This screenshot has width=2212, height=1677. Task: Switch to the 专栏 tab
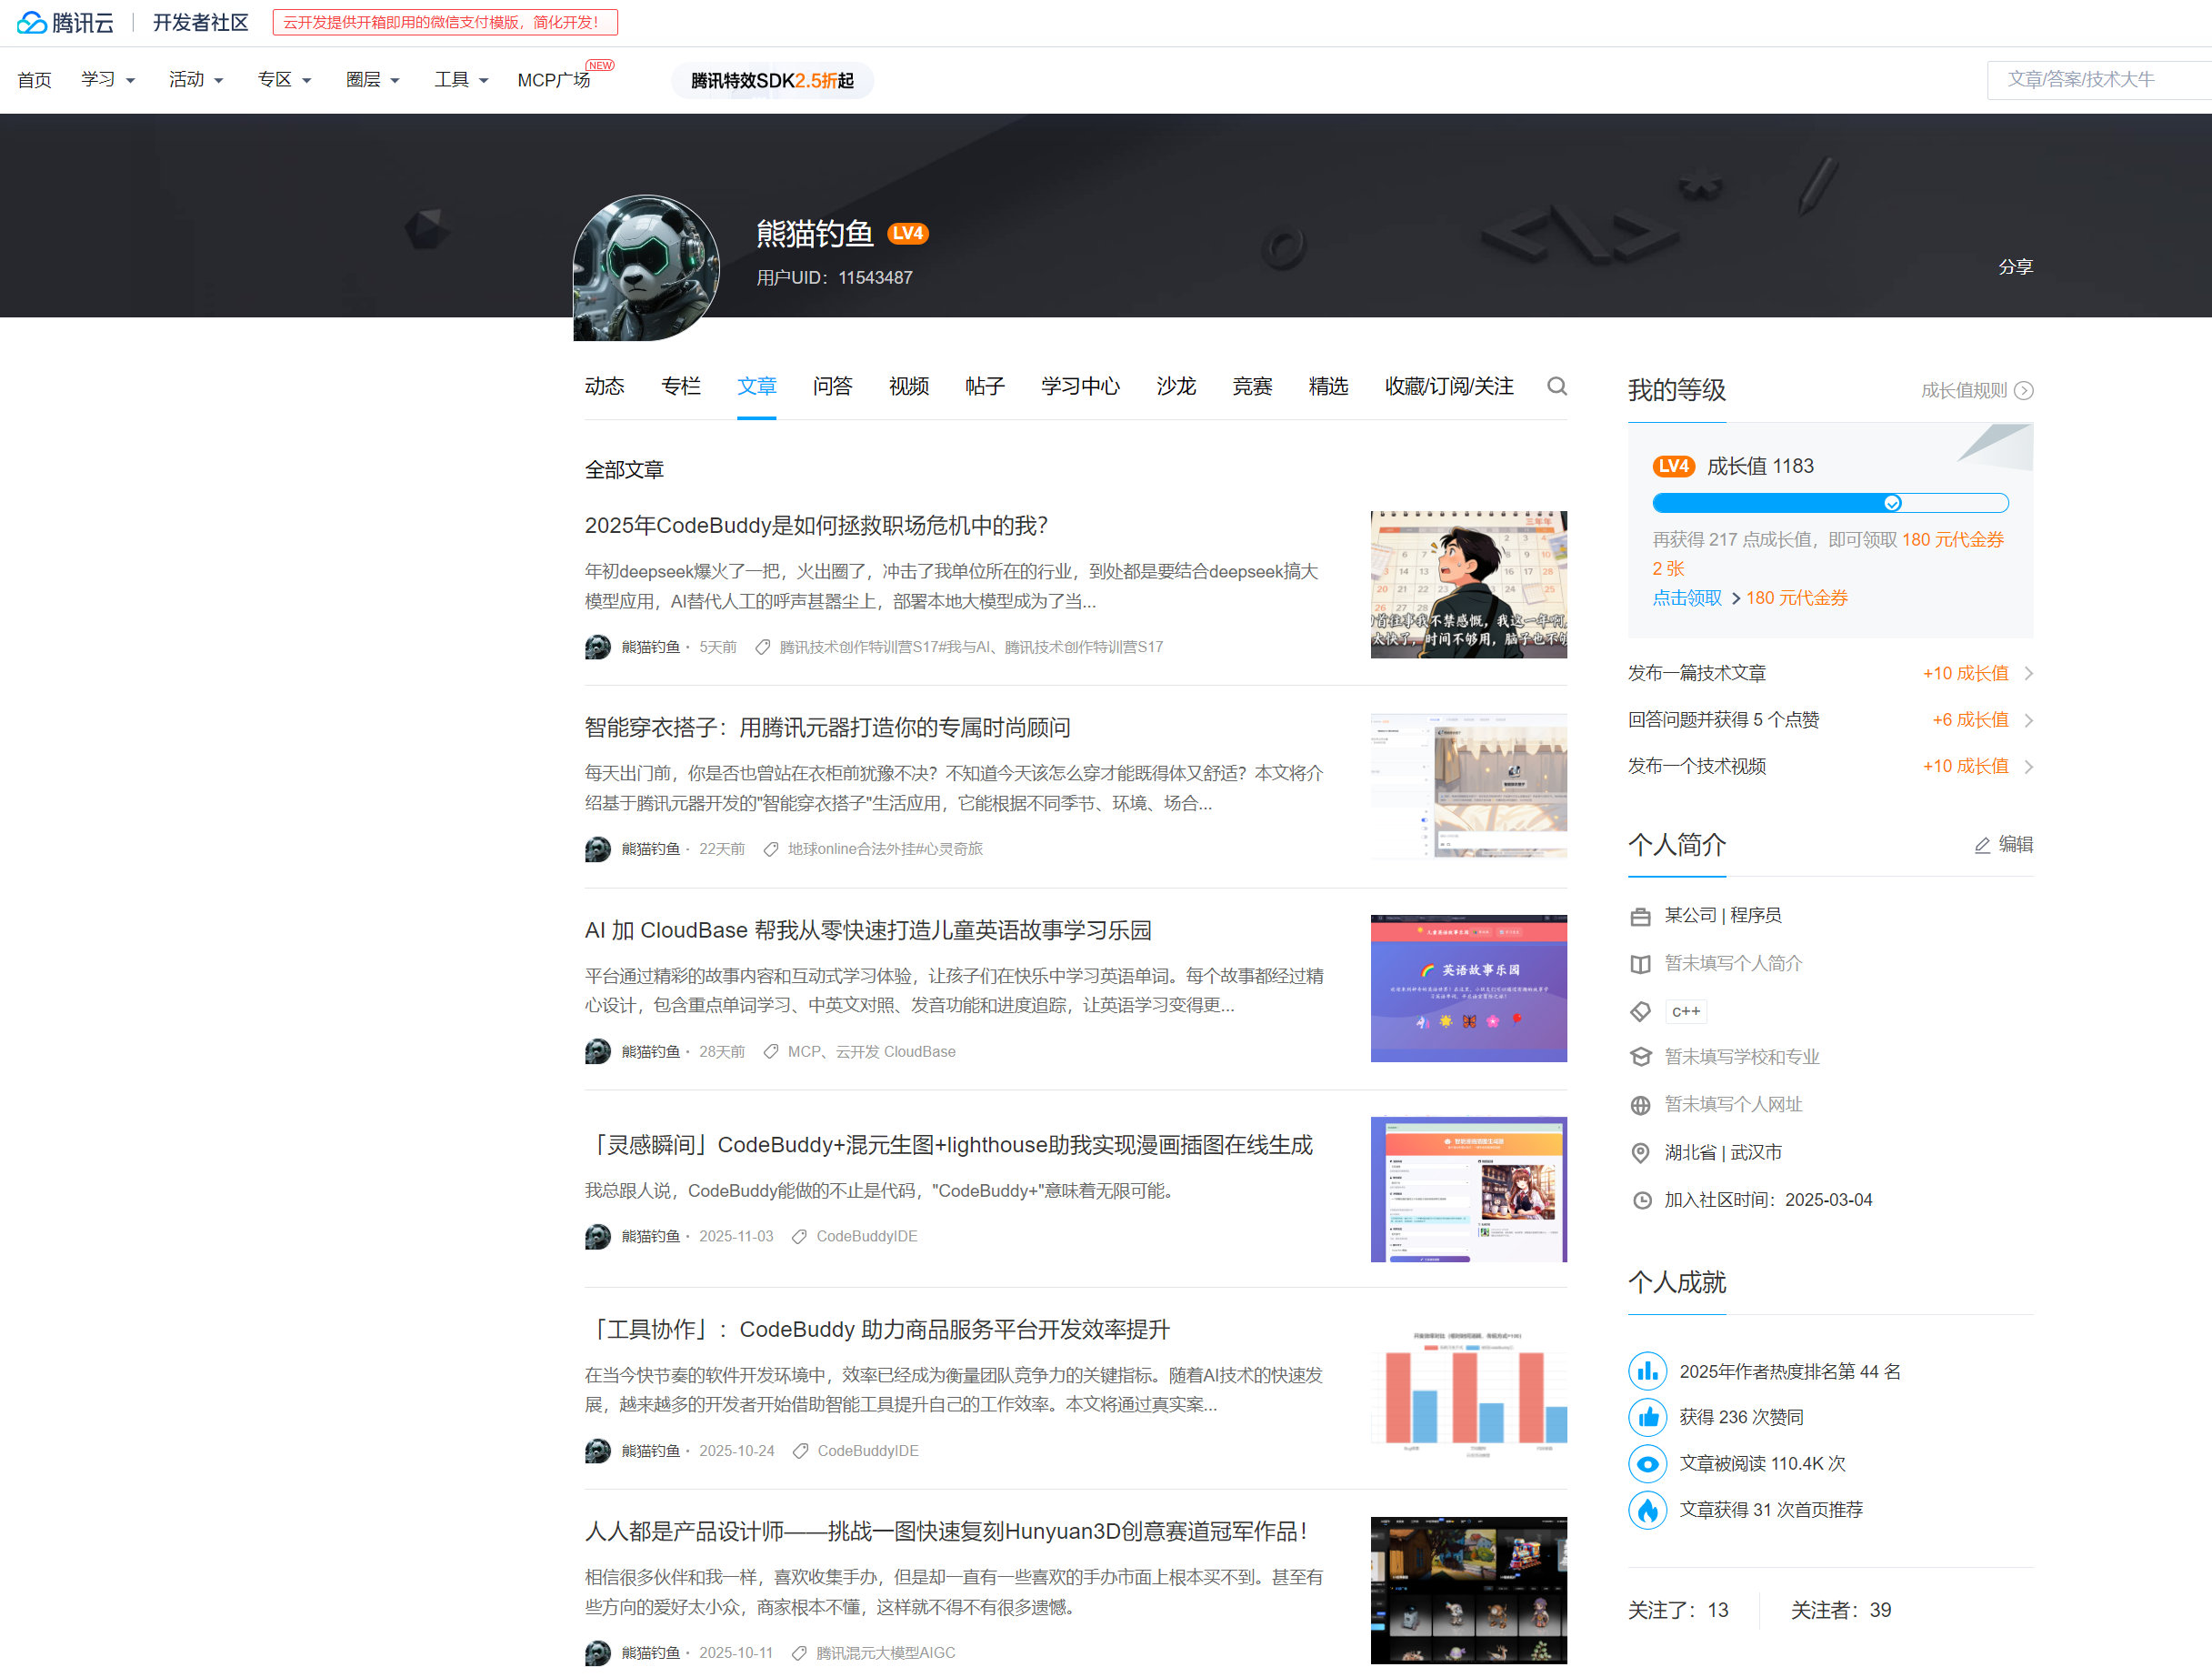point(680,386)
